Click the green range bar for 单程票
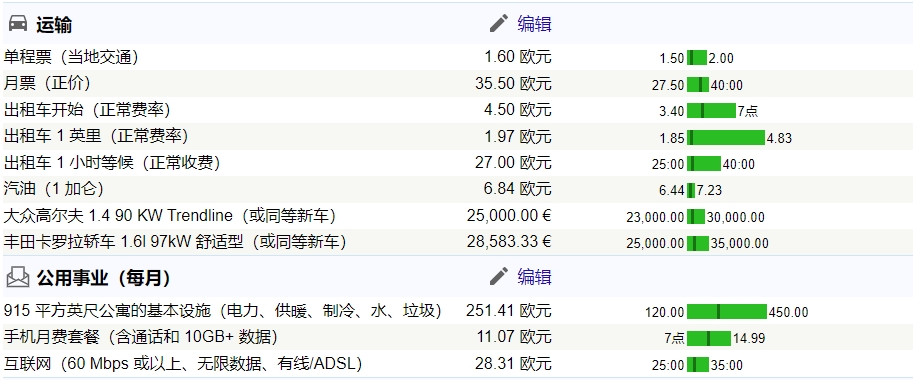This screenshot has width=913, height=380. click(697, 58)
